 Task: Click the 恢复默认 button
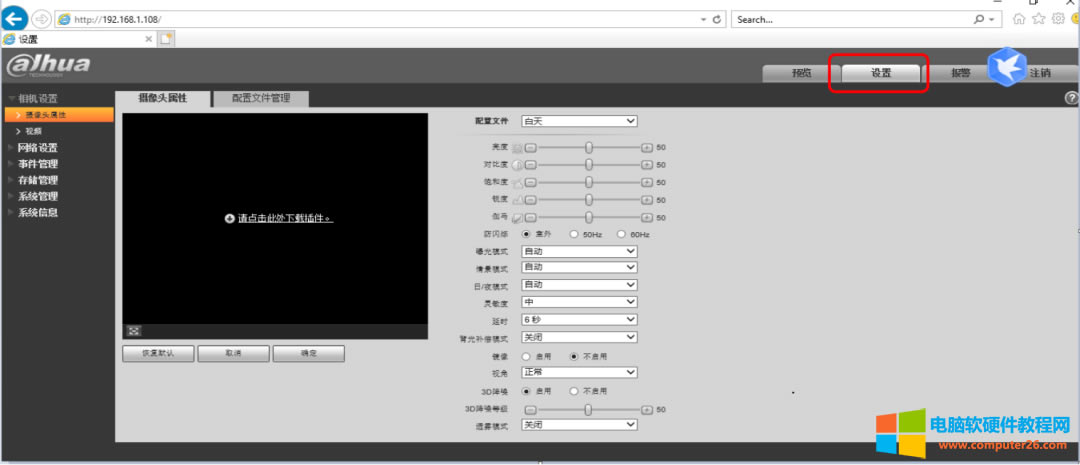point(157,354)
